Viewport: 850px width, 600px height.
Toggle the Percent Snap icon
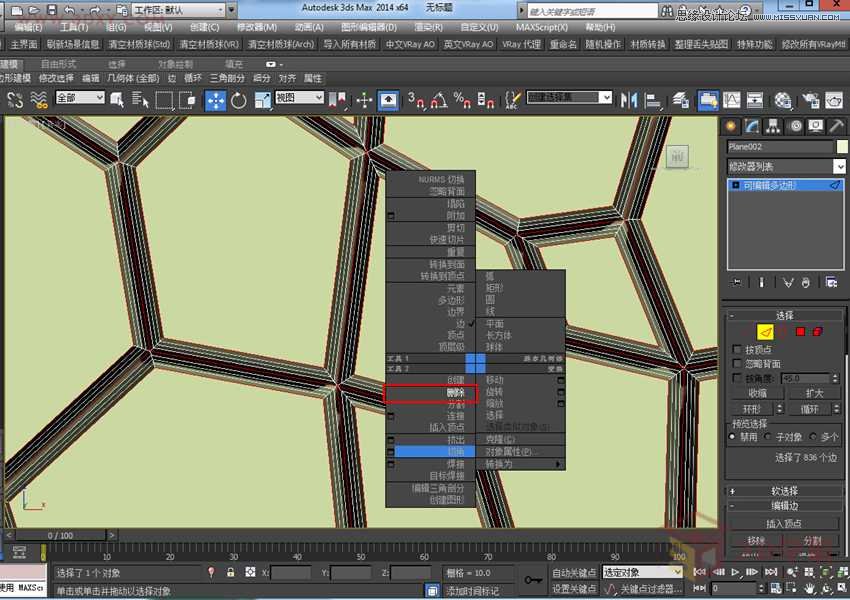click(462, 100)
